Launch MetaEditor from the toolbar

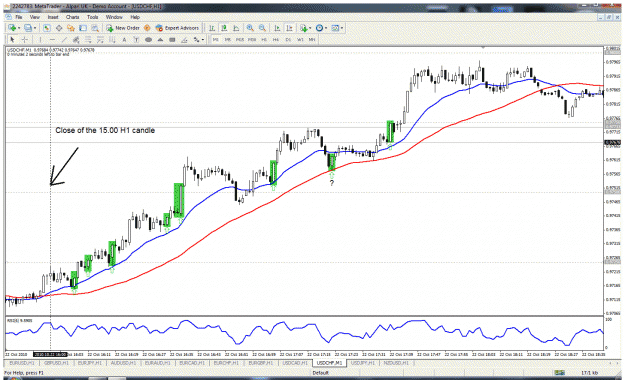coord(147,28)
